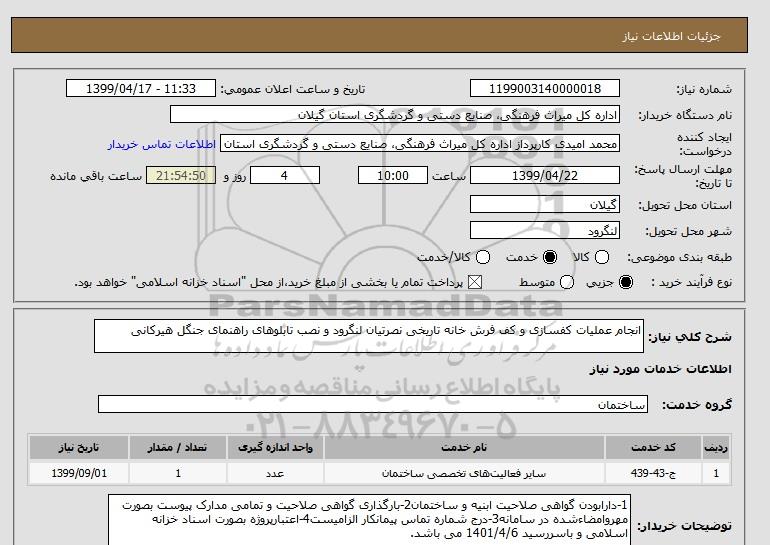Image resolution: width=770 pixels, height=545 pixels.
Task: Click the تاریخ نیاز column header
Action: (x=79, y=447)
